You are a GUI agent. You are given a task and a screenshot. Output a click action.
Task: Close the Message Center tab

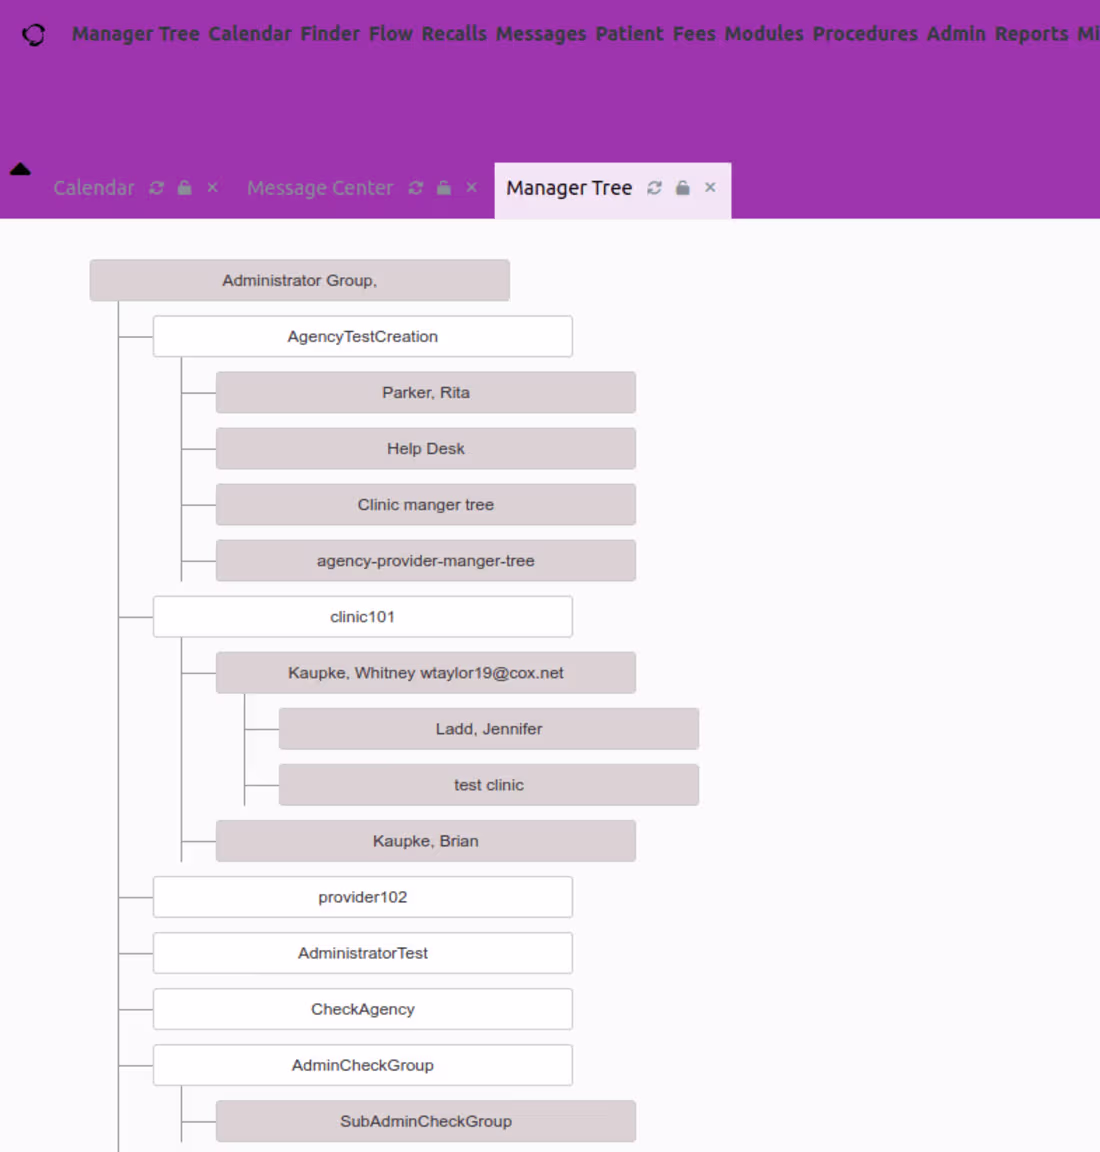click(471, 187)
